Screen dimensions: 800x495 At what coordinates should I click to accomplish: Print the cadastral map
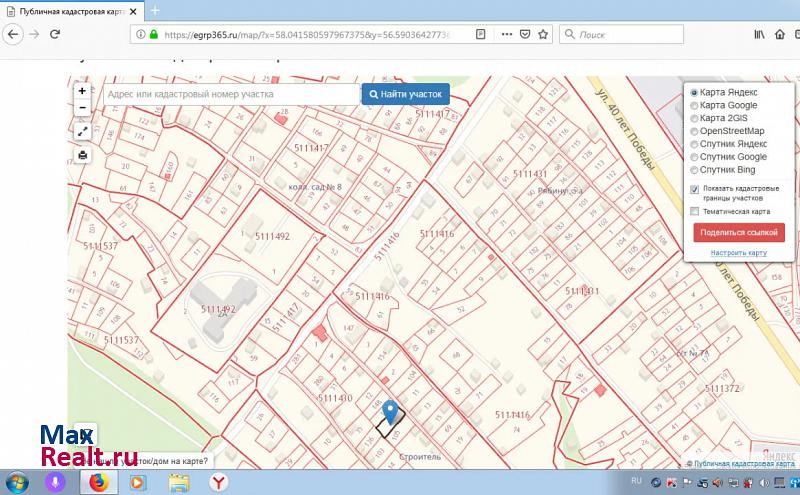pyautogui.click(x=83, y=155)
